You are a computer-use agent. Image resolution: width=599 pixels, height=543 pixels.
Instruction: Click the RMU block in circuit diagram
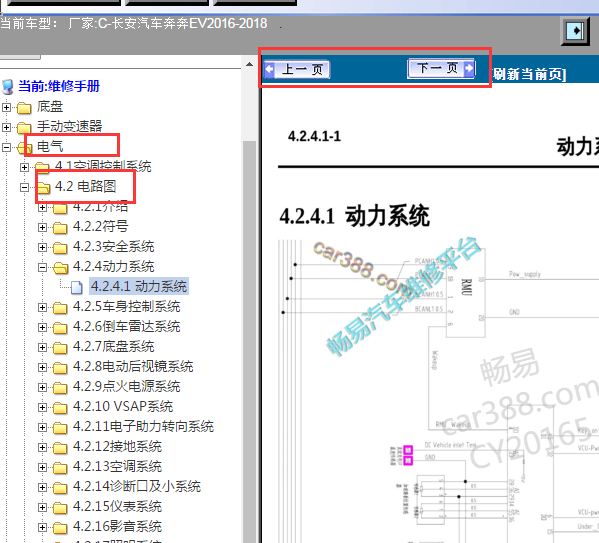pyautogui.click(x=466, y=293)
